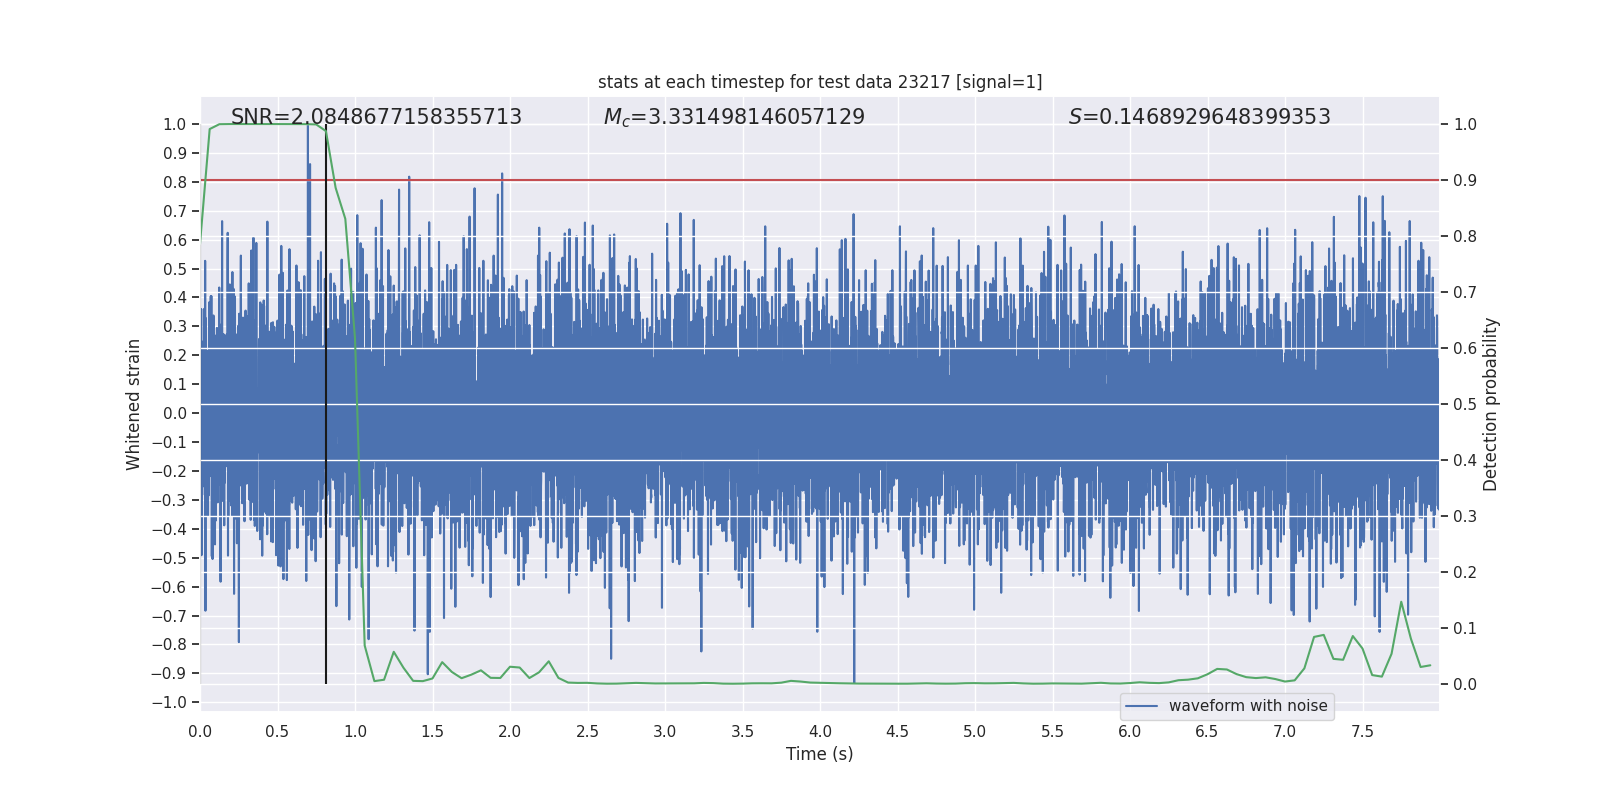This screenshot has height=800, width=1600.
Task: Click the 4.0 tick on the time axis
Action: pos(820,731)
